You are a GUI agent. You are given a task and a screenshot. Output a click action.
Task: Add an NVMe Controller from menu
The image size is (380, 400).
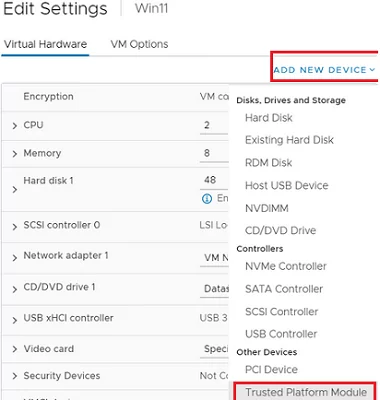[x=286, y=266]
